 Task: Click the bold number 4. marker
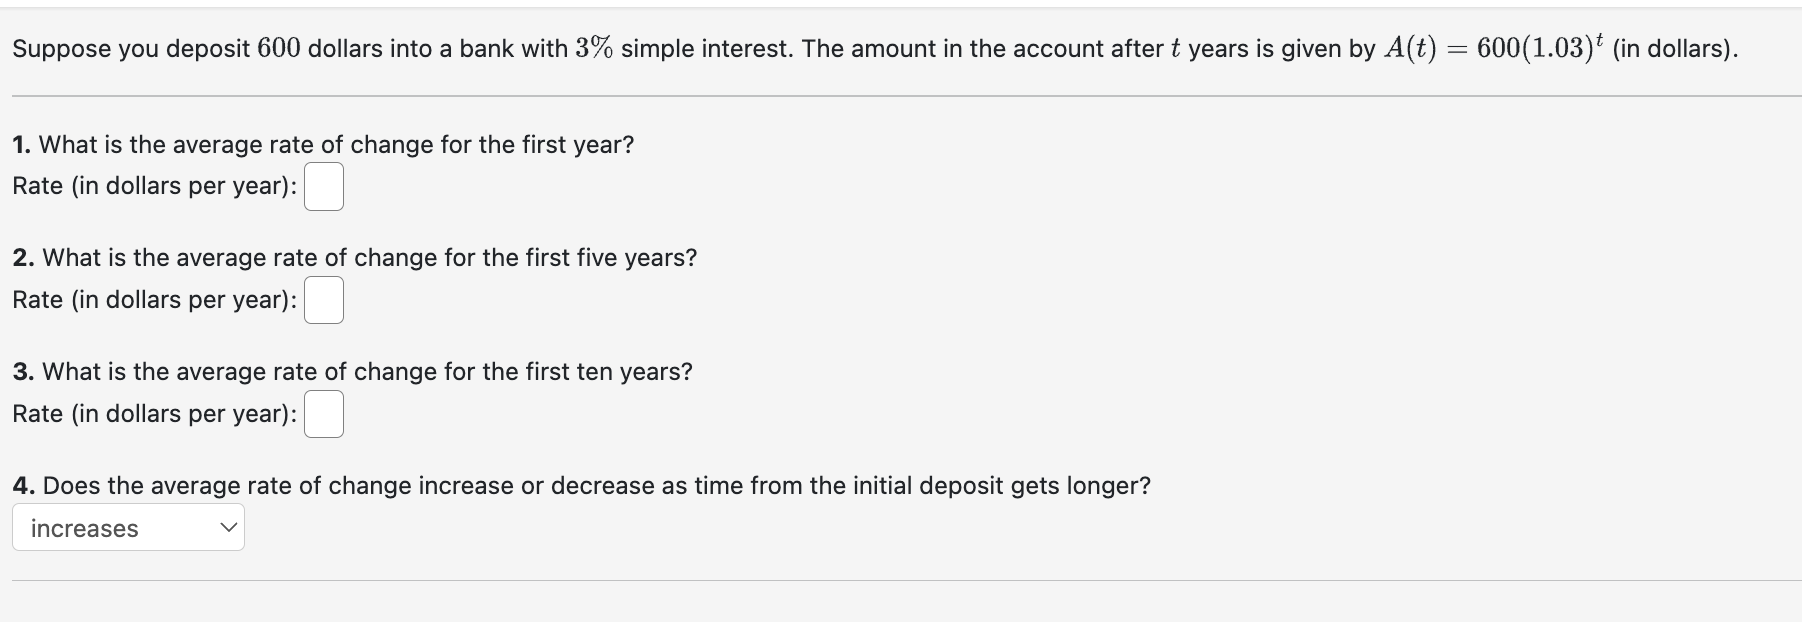point(24,486)
